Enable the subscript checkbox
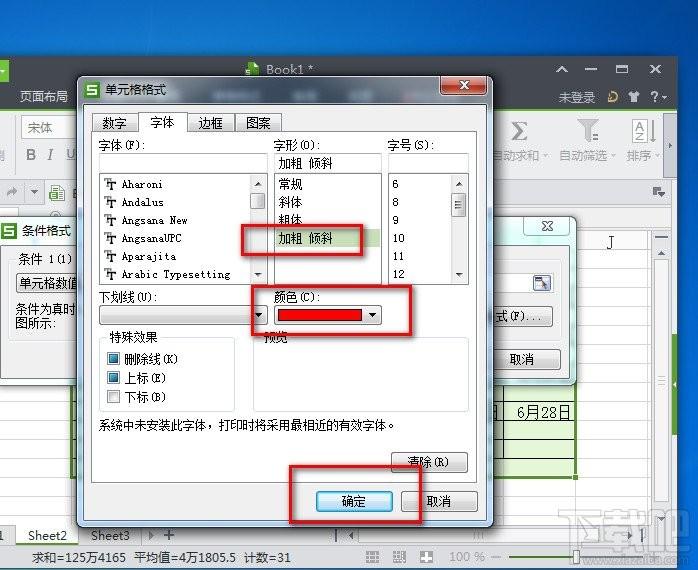 pos(114,396)
